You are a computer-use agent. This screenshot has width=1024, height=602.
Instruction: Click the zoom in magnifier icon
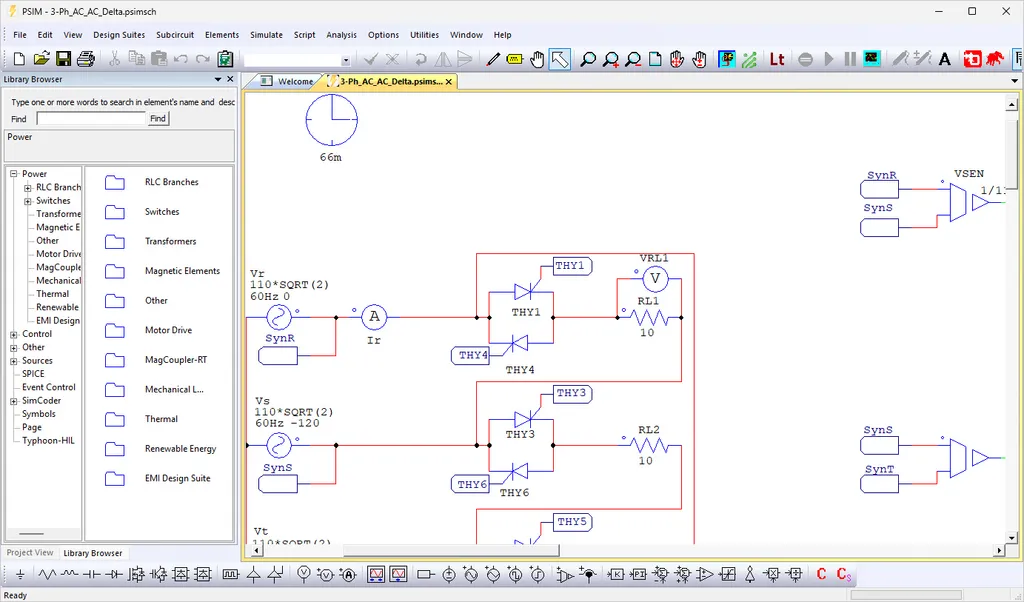[x=611, y=59]
